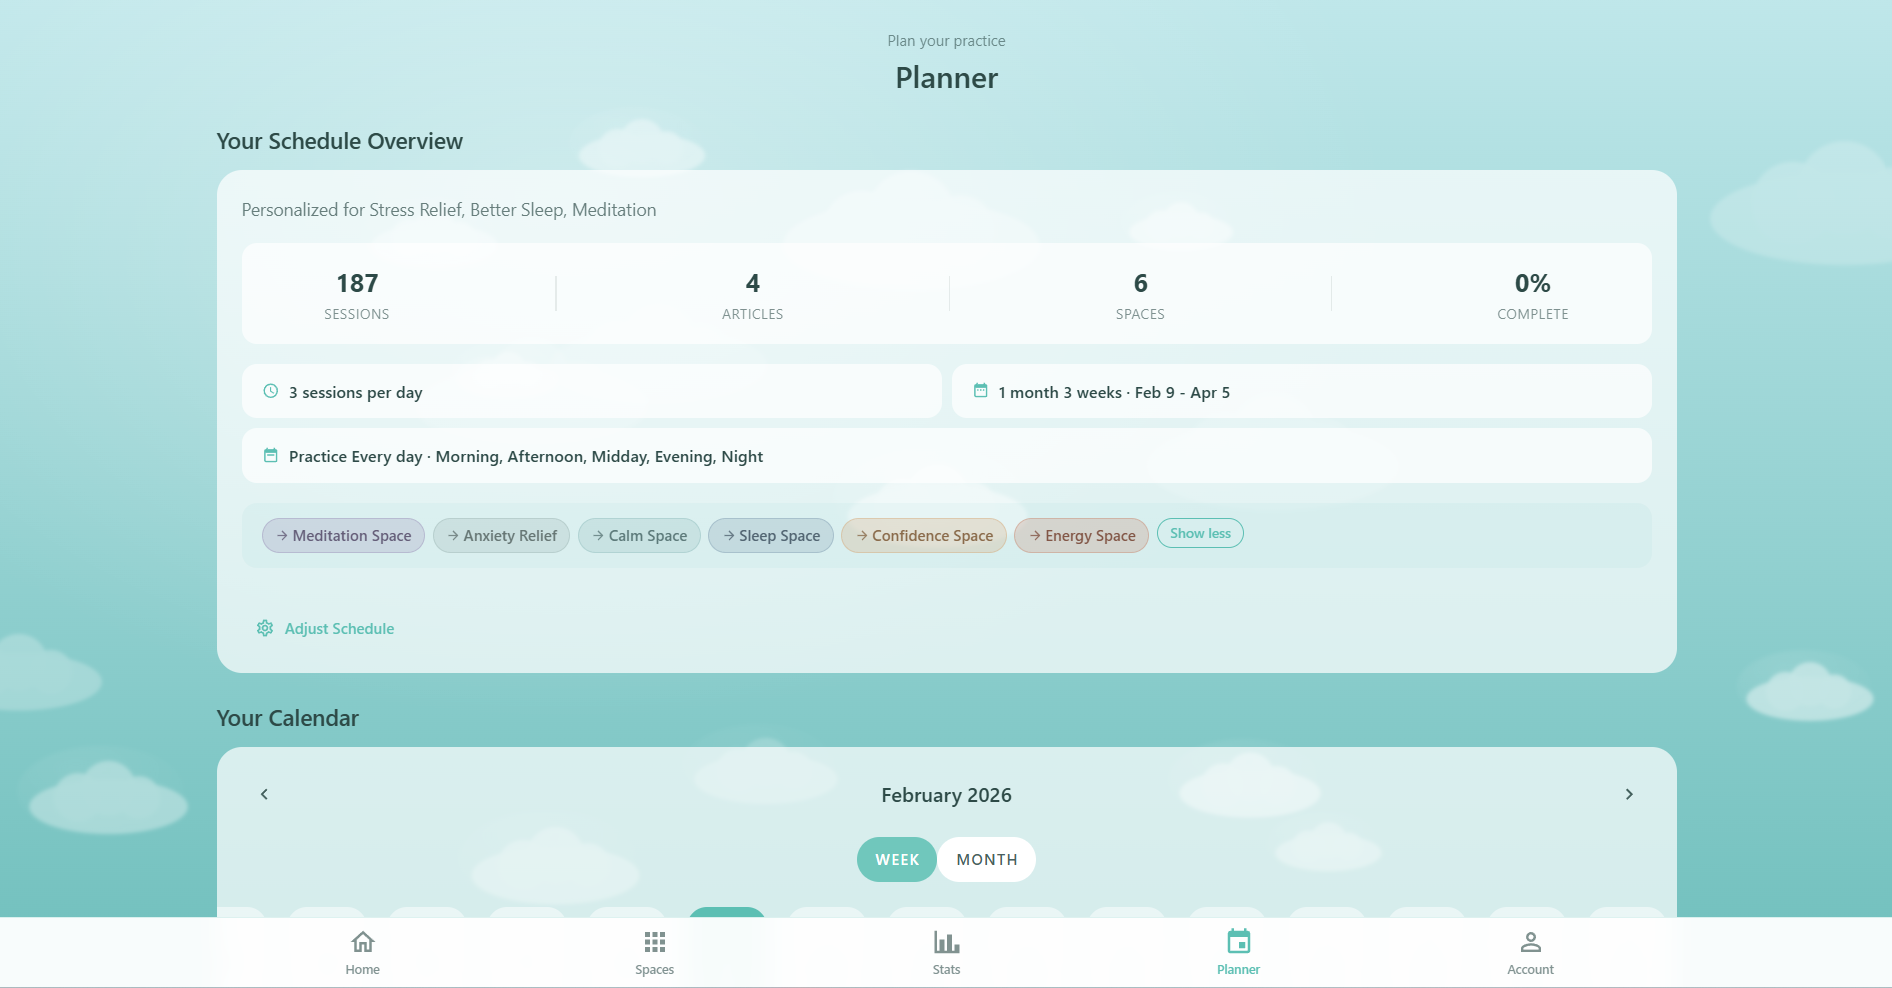Select the Planner tab in bottom bar
The height and width of the screenshot is (988, 1892).
(x=1238, y=949)
